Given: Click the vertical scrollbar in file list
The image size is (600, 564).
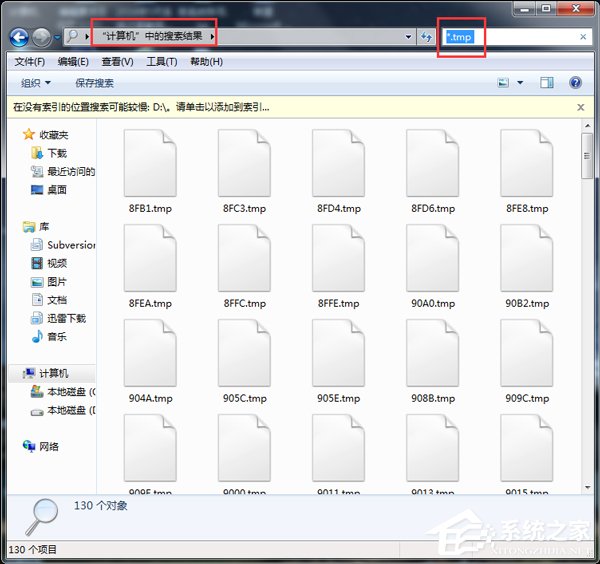Looking at the screenshot, I should pos(587,300).
